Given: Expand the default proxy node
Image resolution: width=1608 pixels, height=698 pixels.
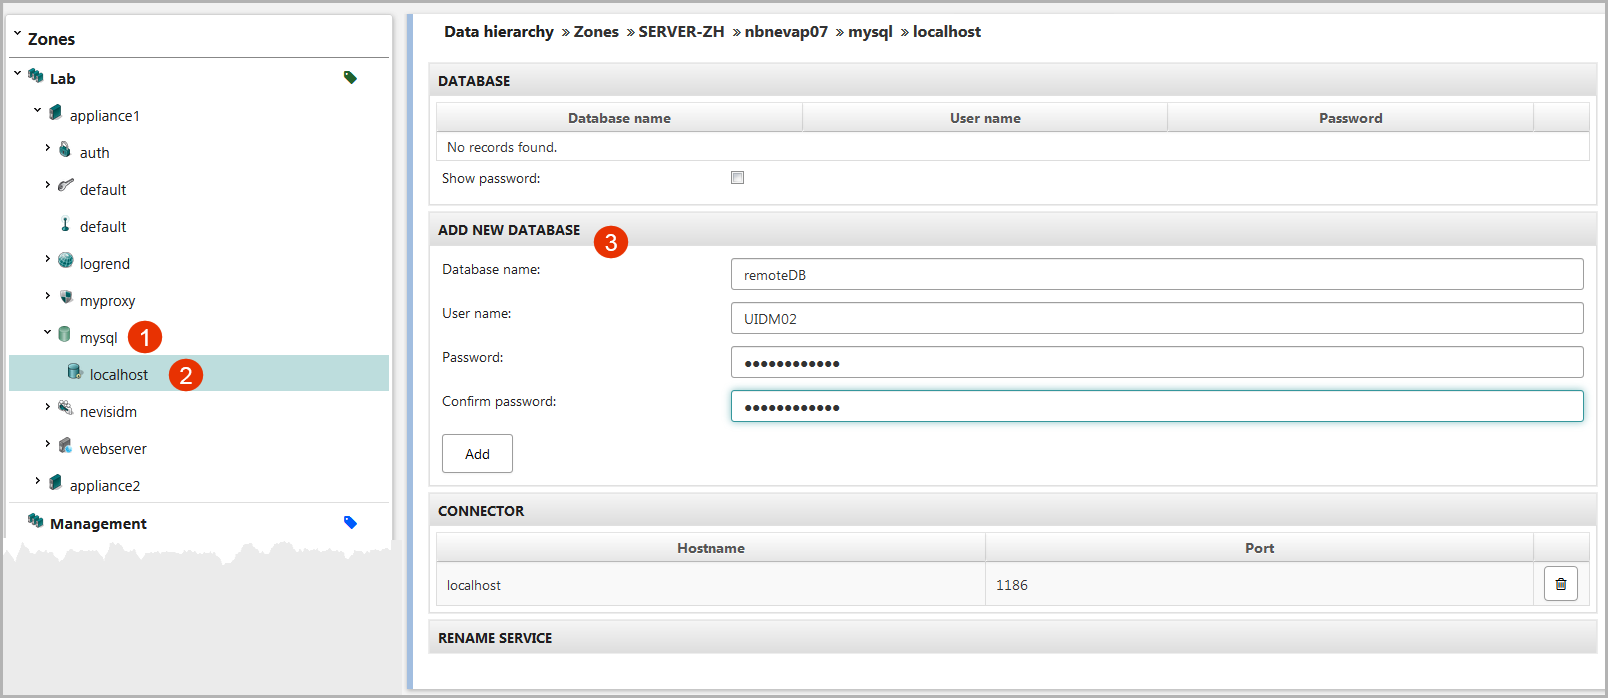Looking at the screenshot, I should click(x=47, y=184).
